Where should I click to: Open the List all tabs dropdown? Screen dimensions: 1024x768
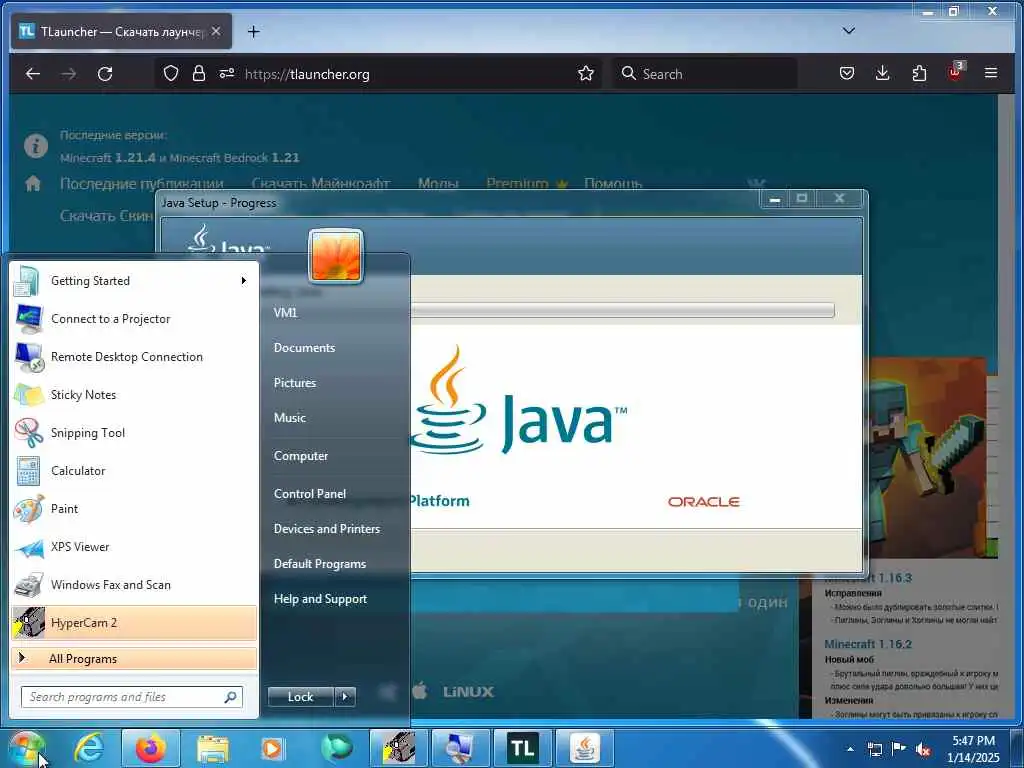pos(848,31)
